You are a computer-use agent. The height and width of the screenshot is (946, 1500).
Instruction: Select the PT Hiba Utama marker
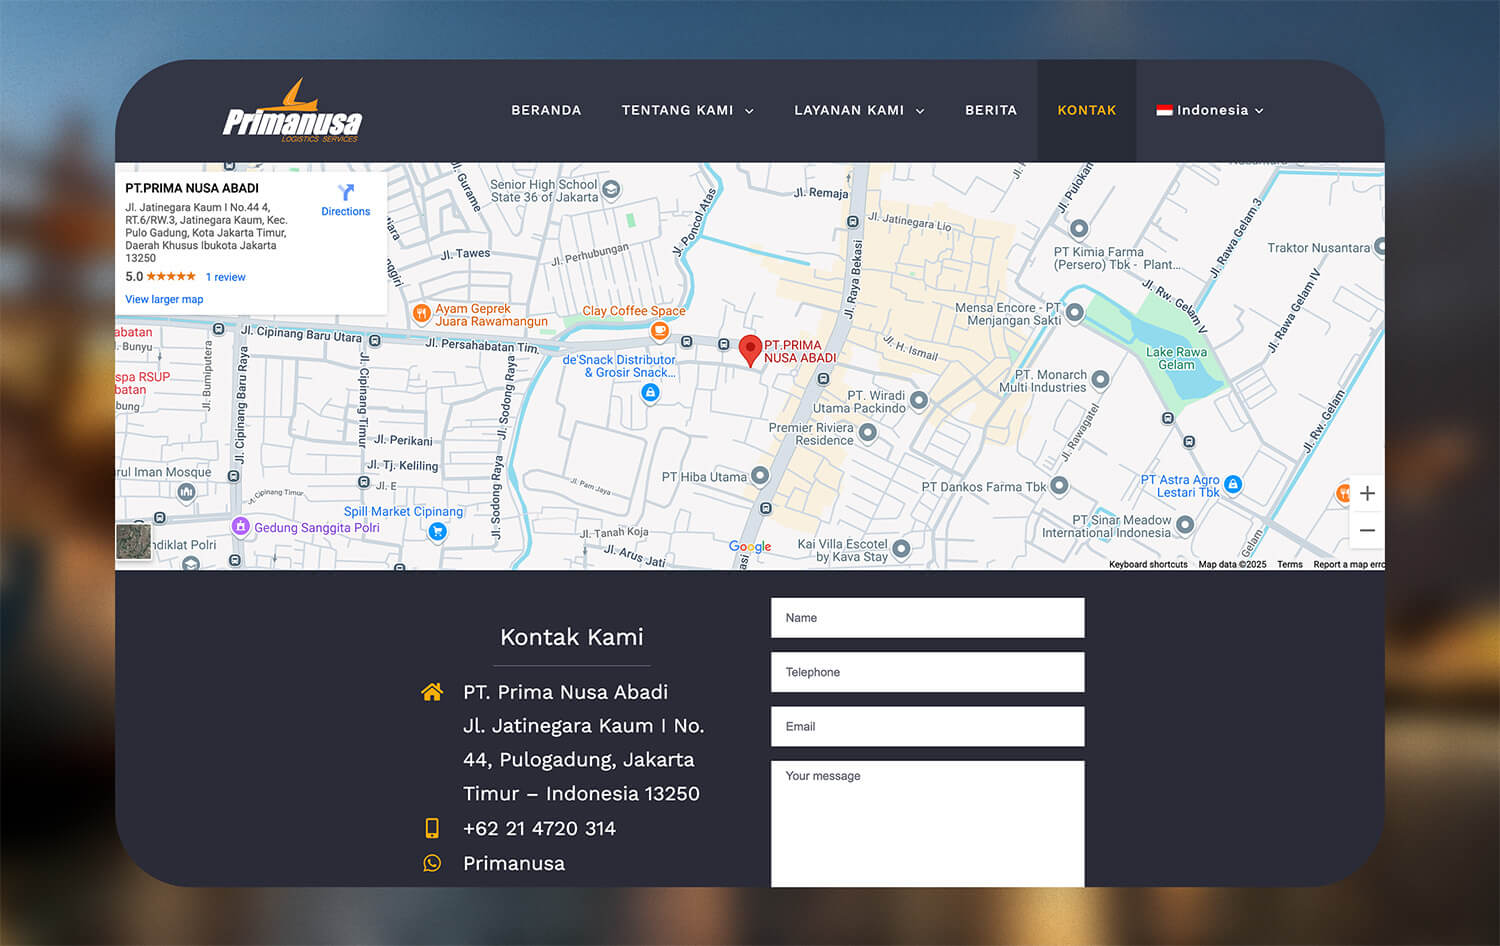click(x=760, y=475)
